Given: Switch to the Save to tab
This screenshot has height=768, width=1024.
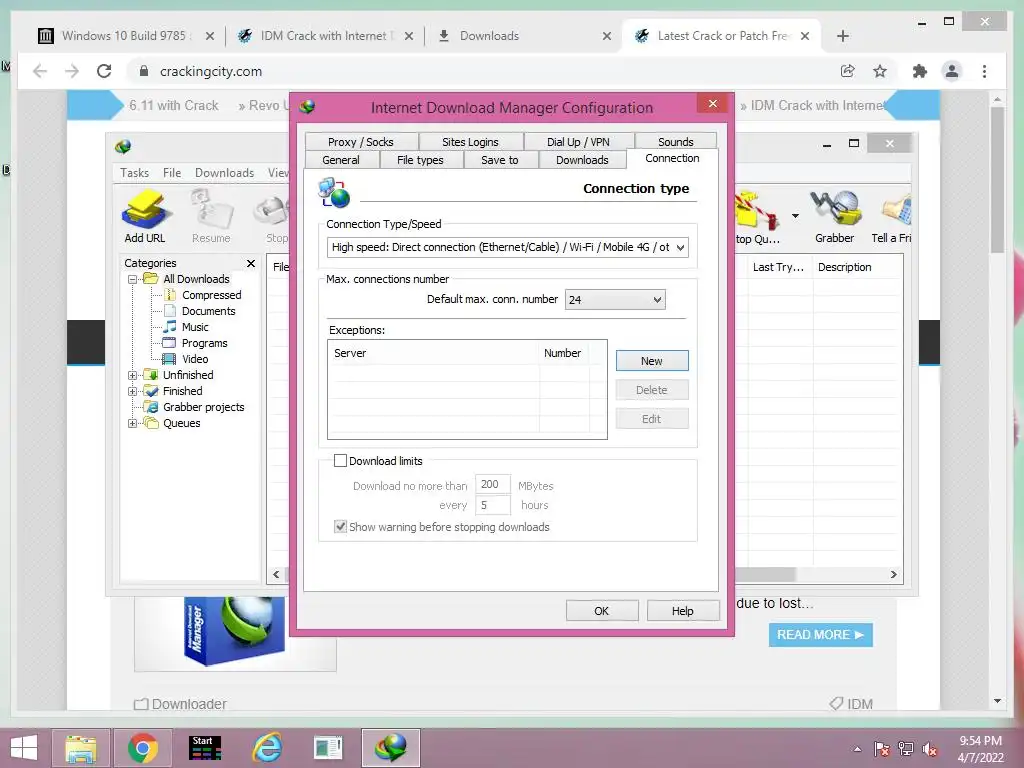Looking at the screenshot, I should click(x=500, y=160).
